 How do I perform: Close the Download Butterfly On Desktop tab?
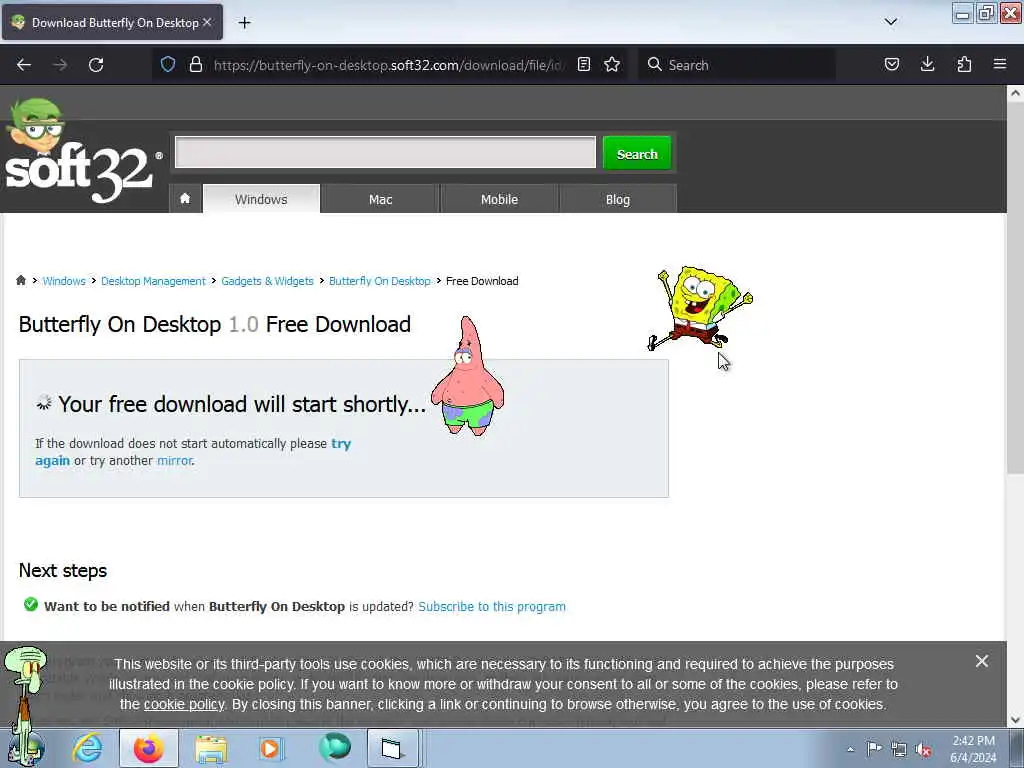coord(207,22)
